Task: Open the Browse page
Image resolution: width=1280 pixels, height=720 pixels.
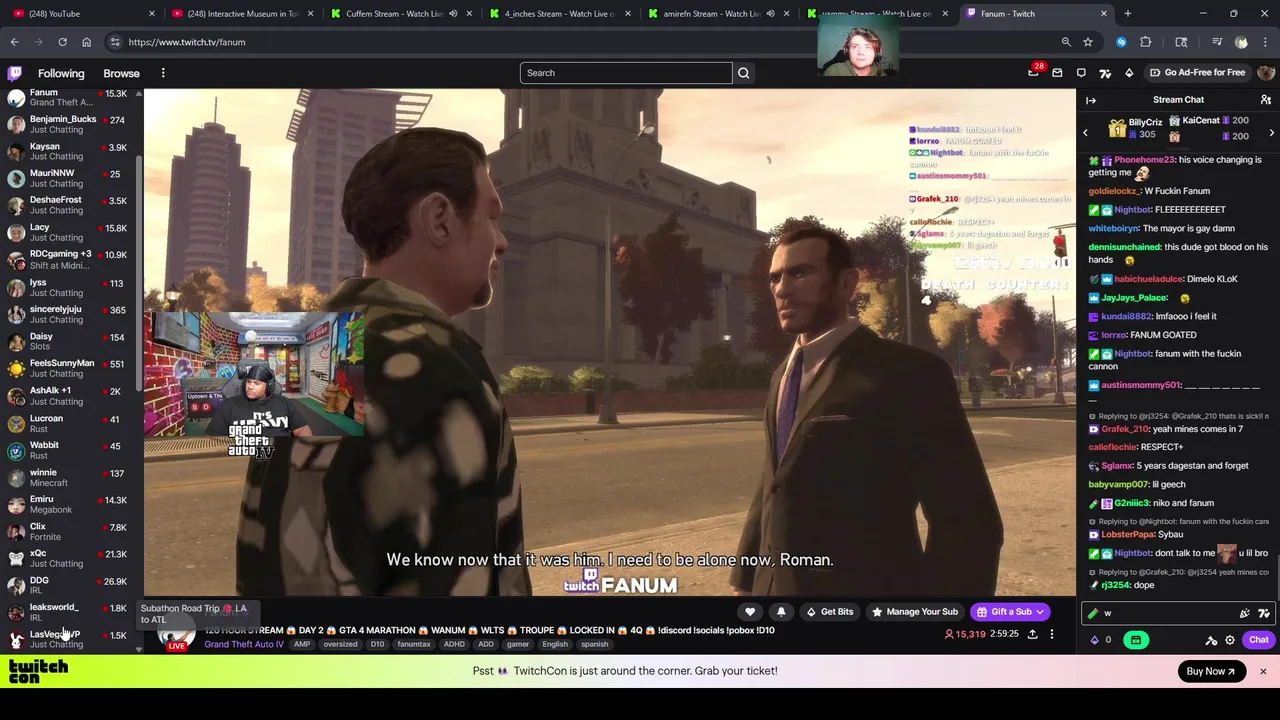Action: coord(121,73)
